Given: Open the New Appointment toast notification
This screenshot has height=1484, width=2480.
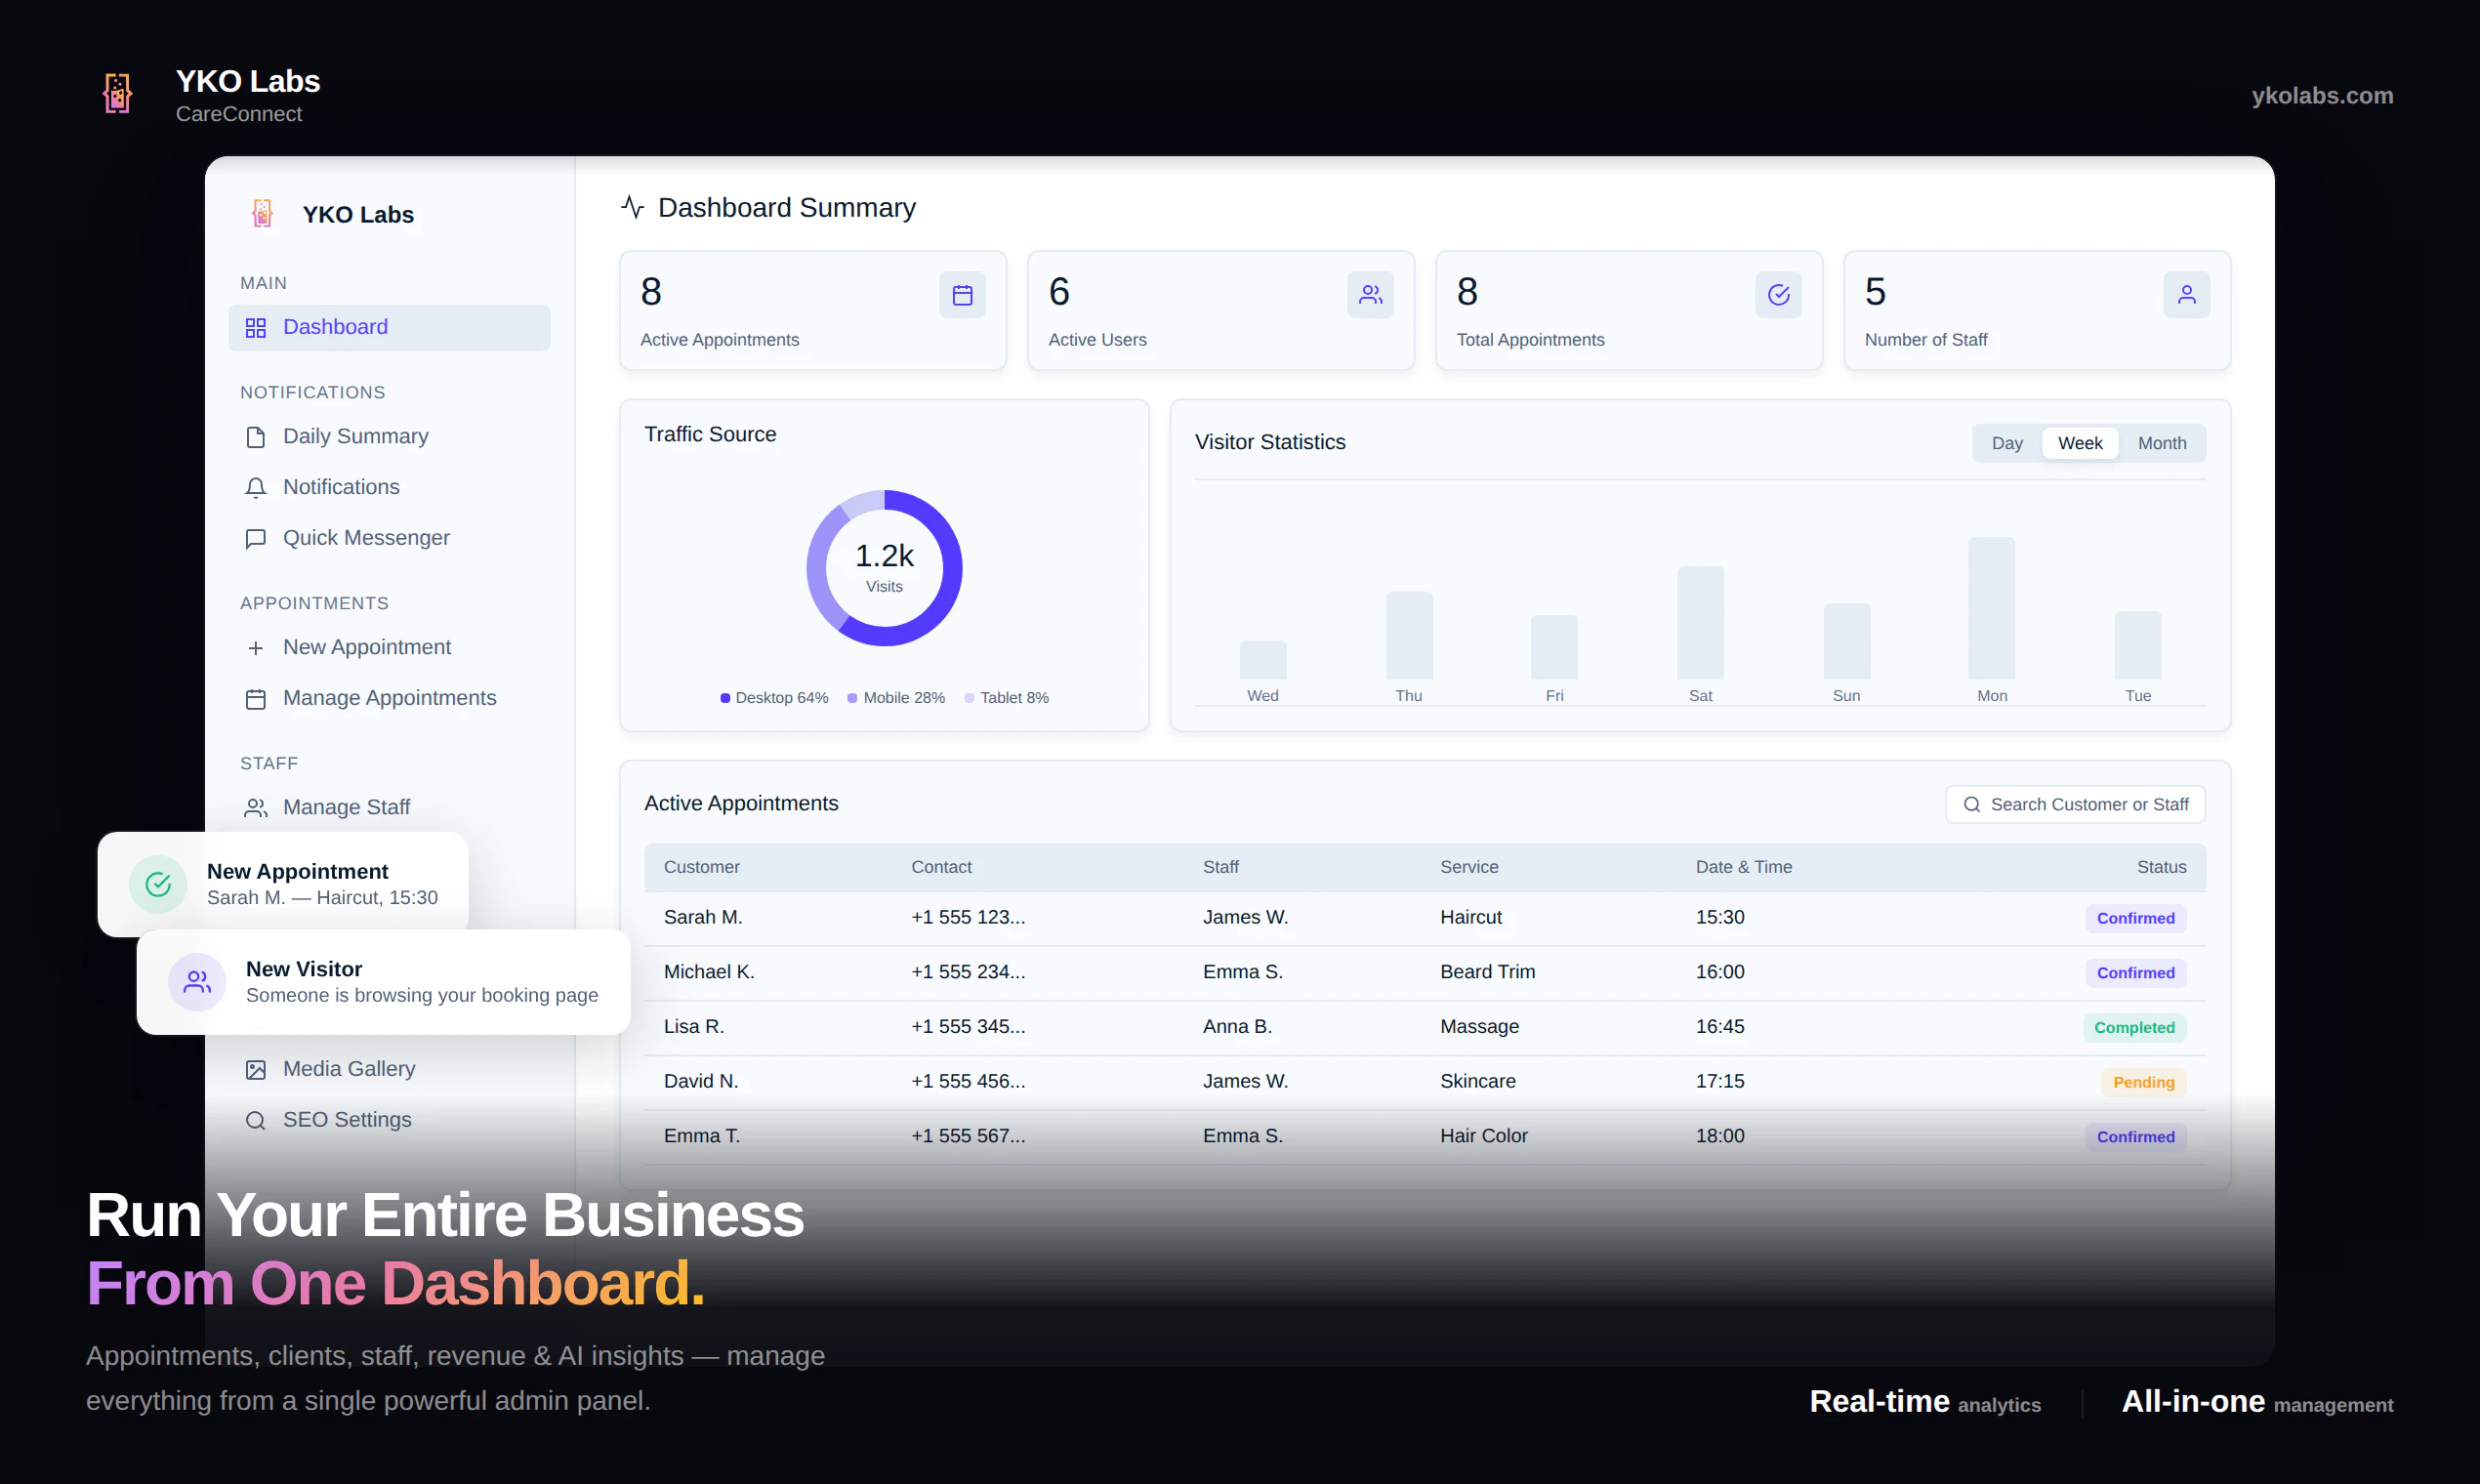Looking at the screenshot, I should pyautogui.click(x=283, y=884).
